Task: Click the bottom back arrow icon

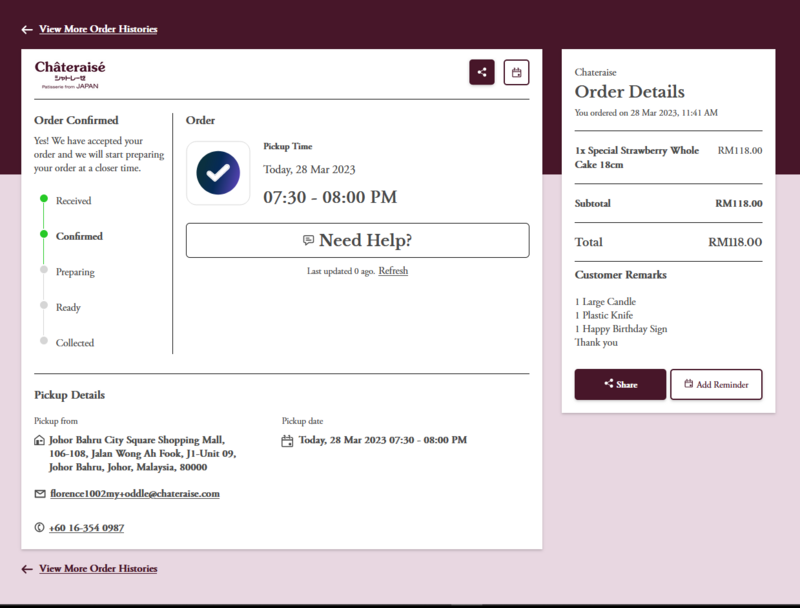Action: coord(27,569)
